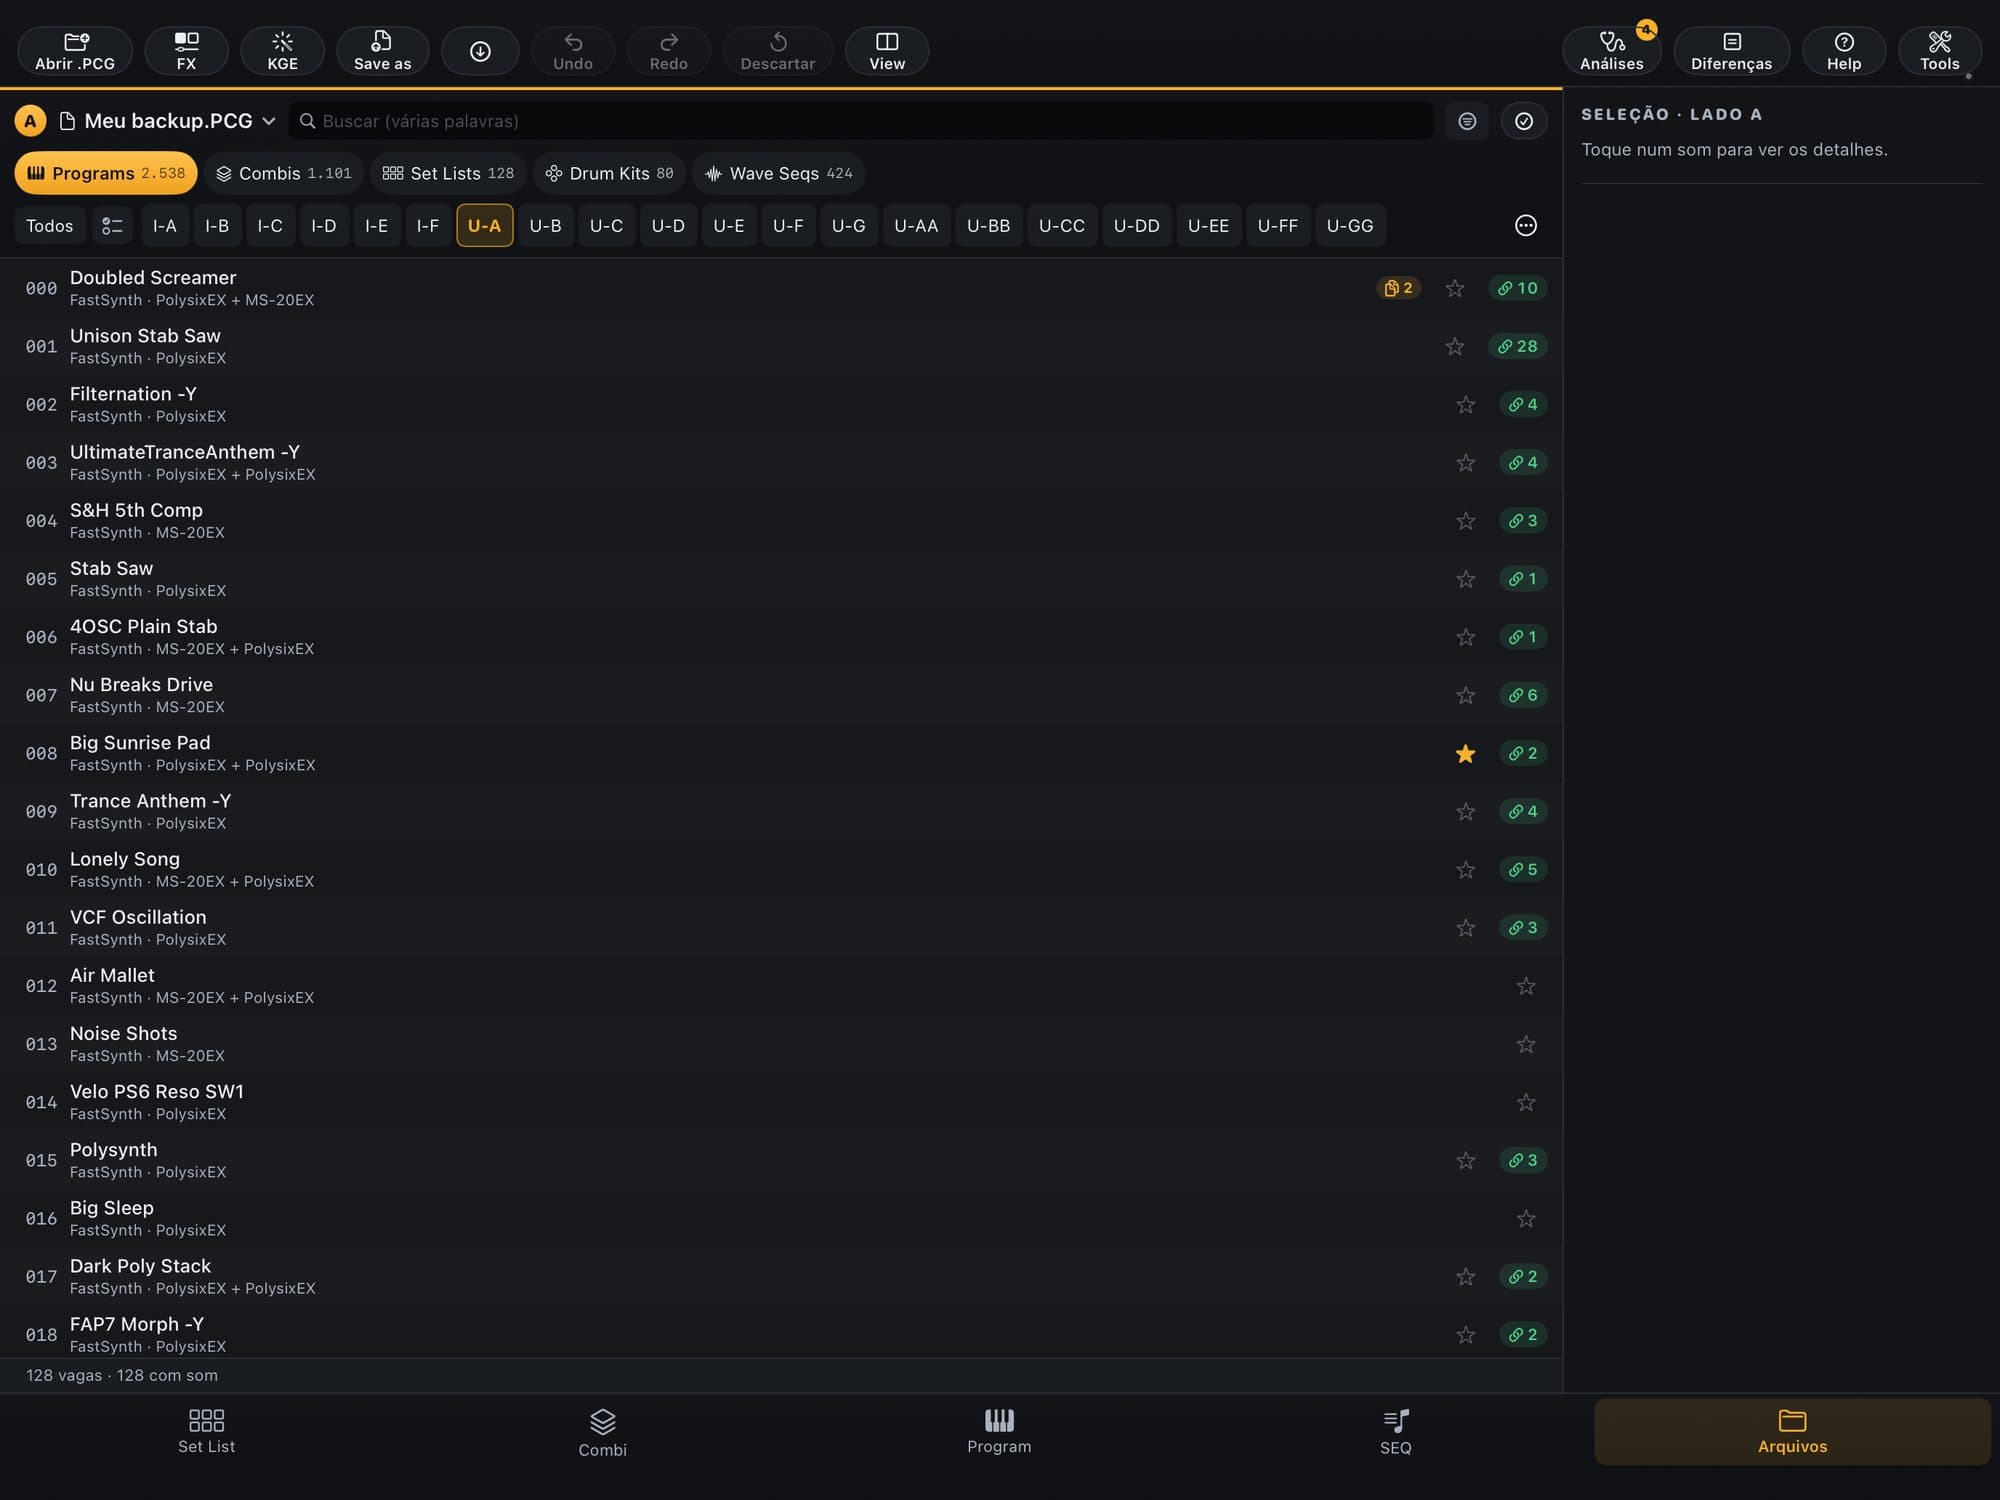Open a file with Abrir .PCG

pos(75,51)
